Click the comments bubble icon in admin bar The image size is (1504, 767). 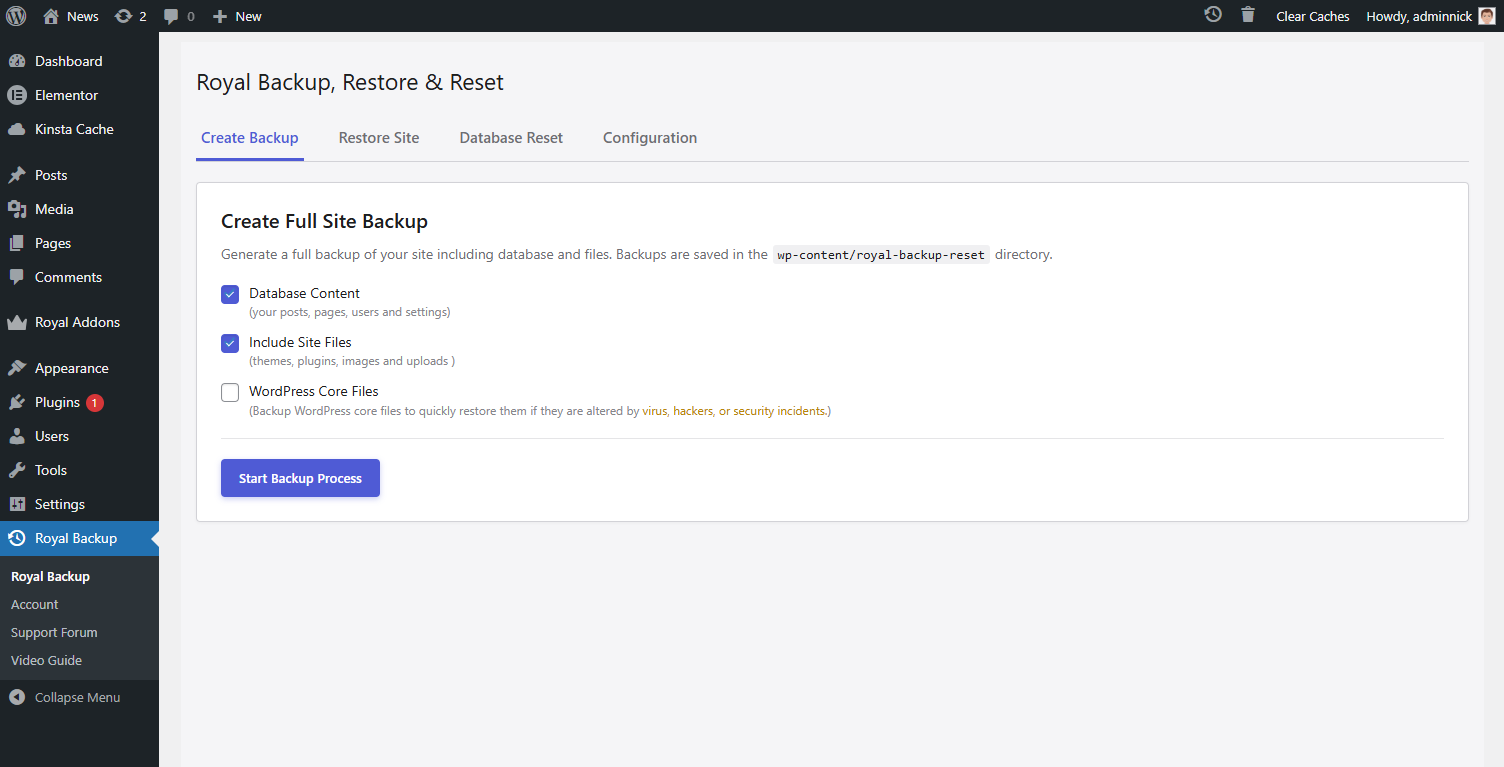tap(171, 16)
